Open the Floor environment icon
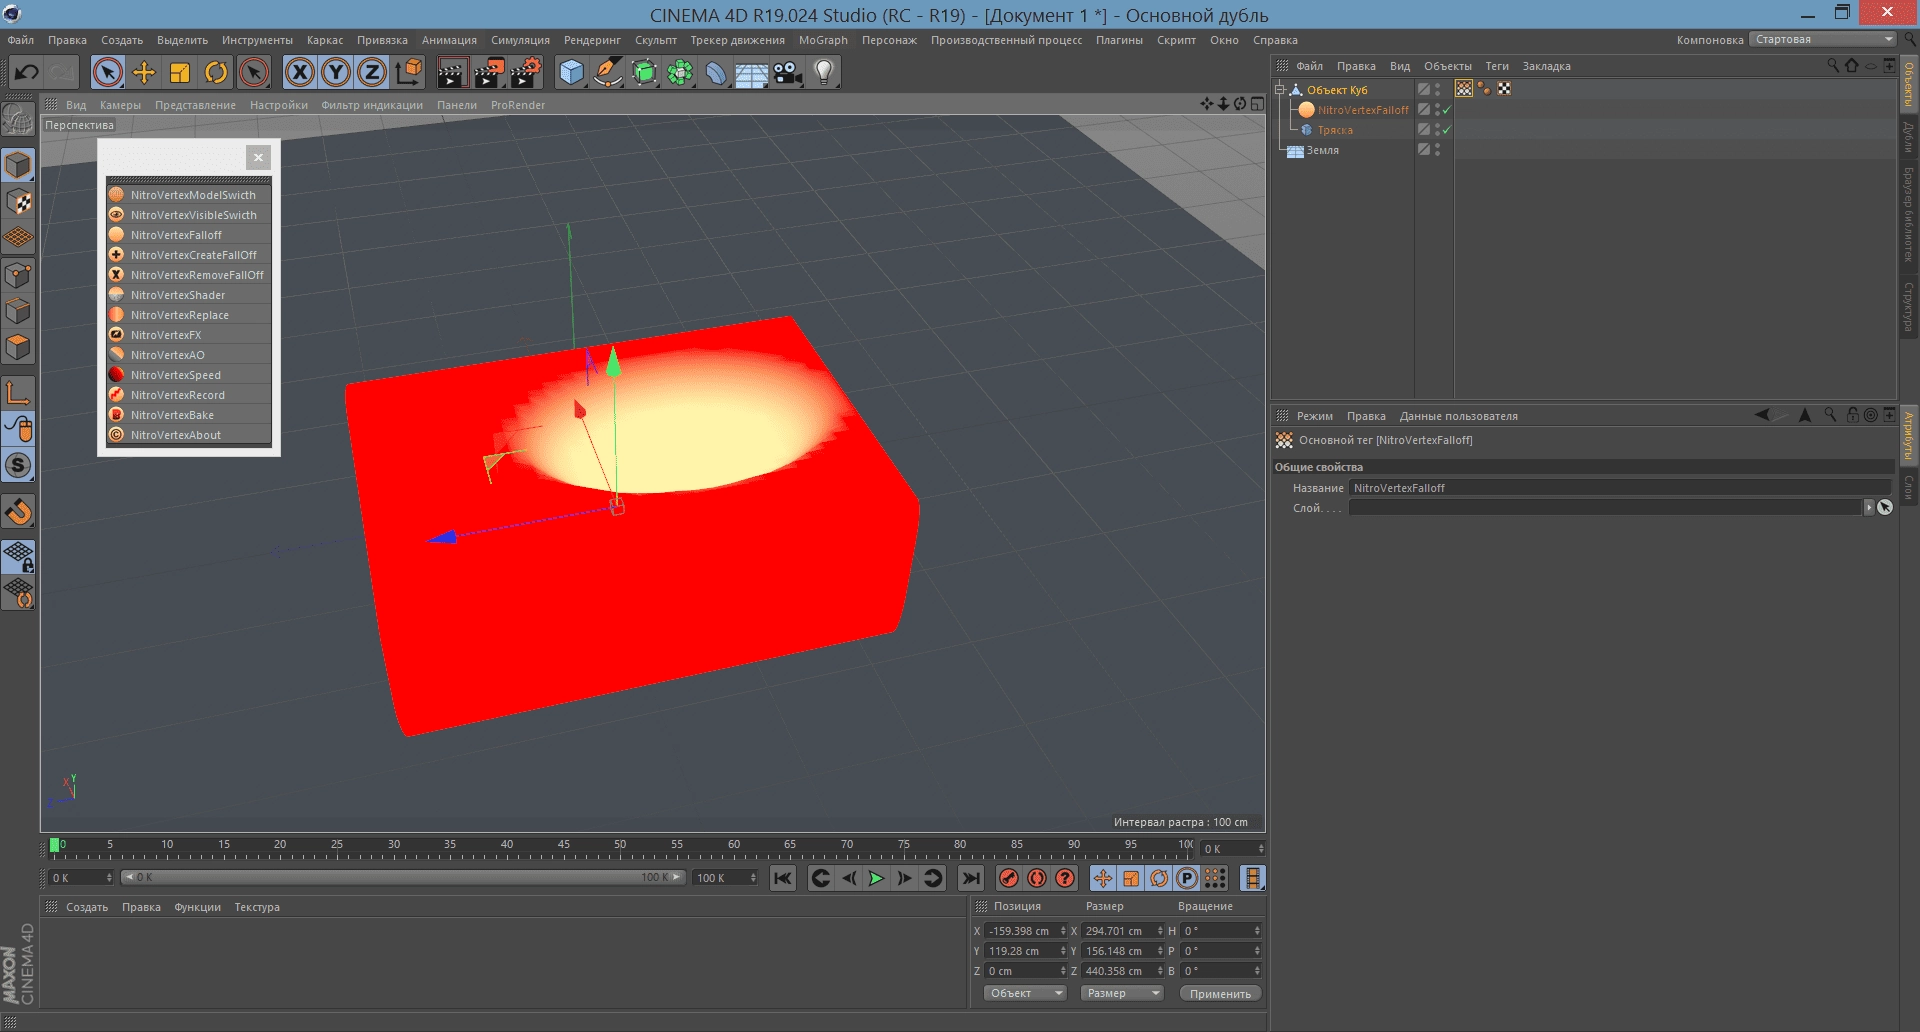1920x1032 pixels. point(752,72)
